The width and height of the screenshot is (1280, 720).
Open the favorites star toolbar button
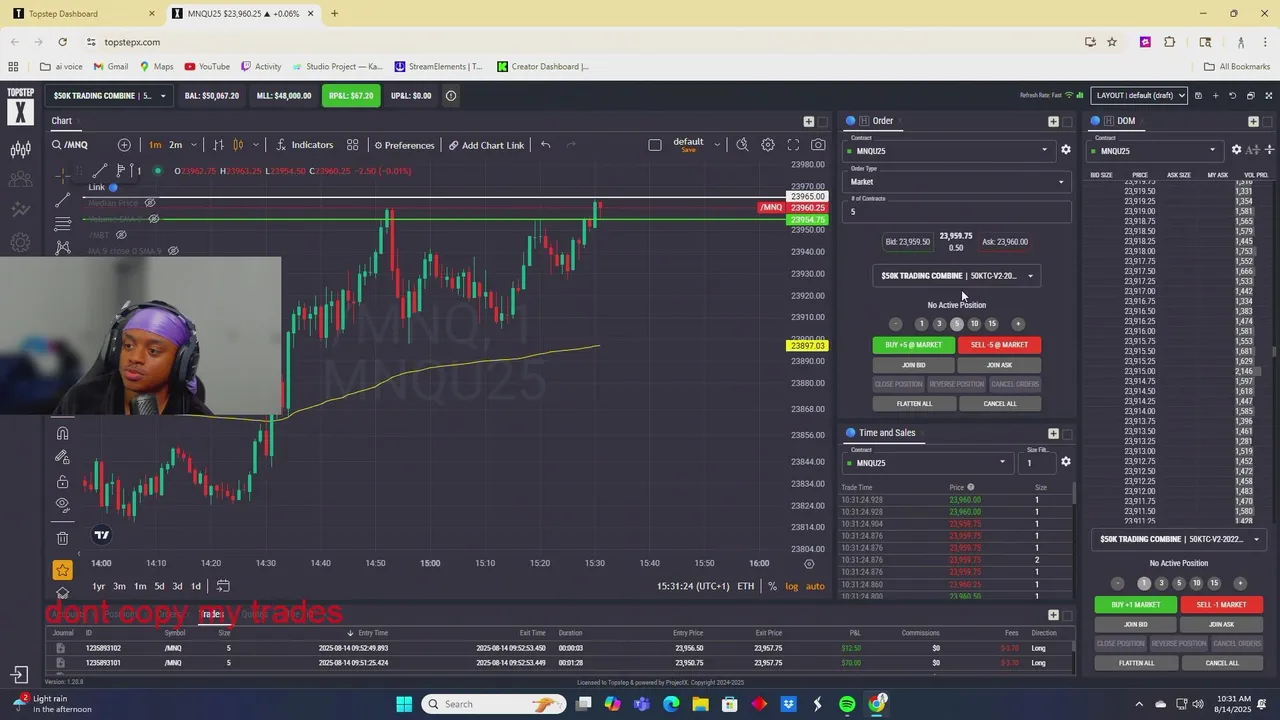point(63,570)
